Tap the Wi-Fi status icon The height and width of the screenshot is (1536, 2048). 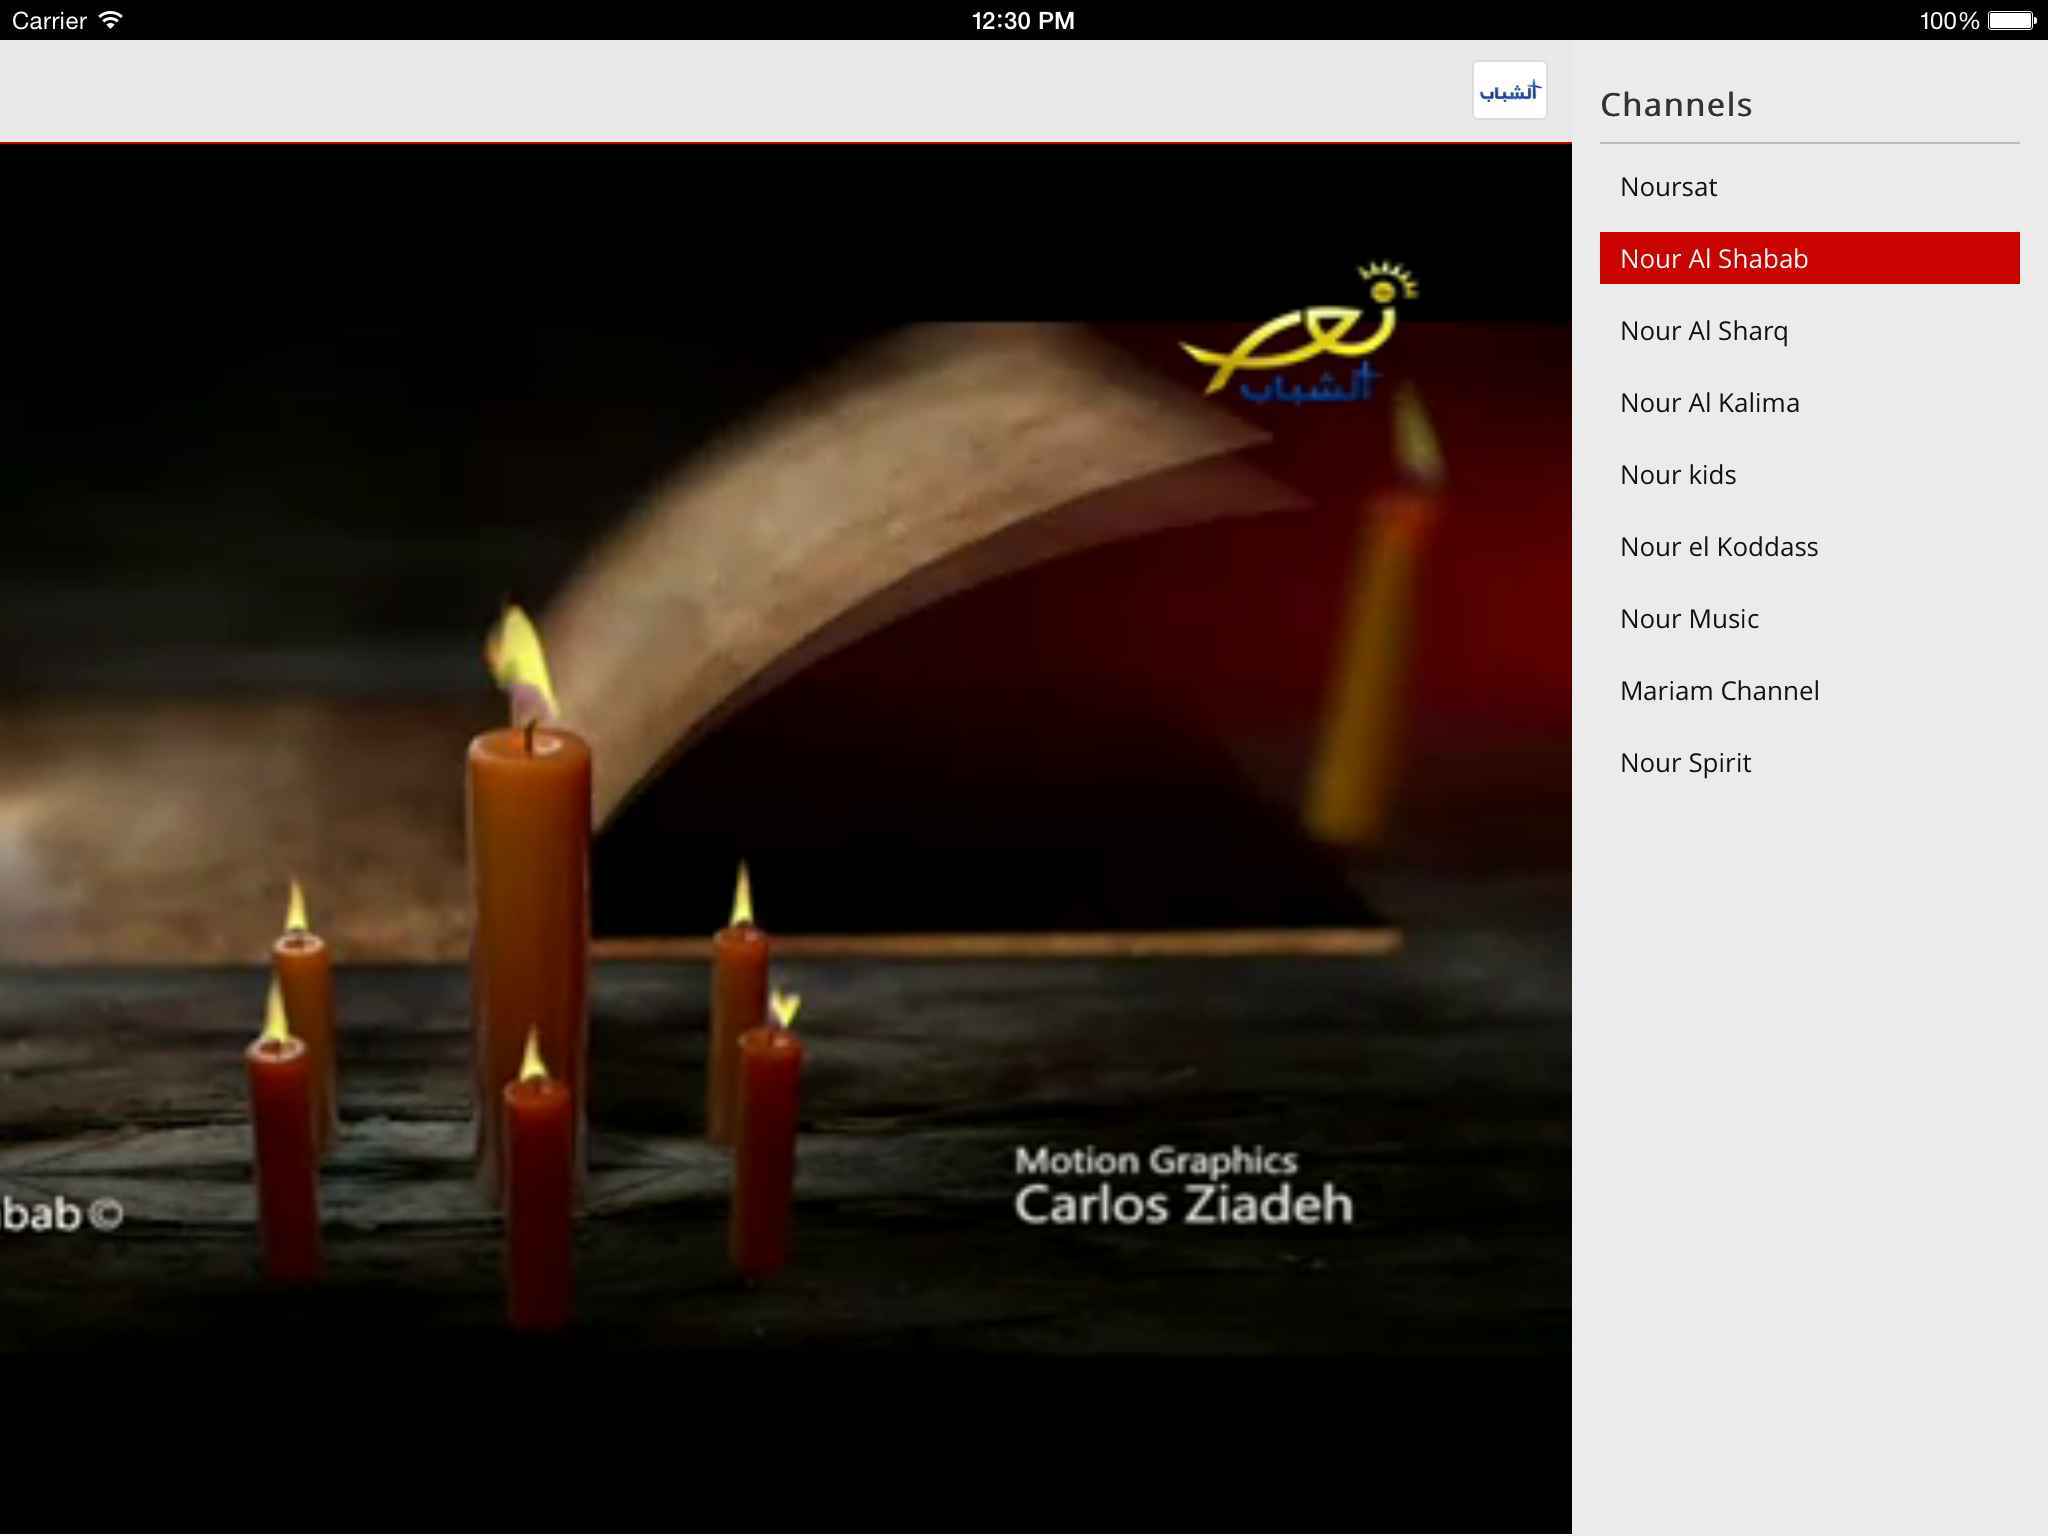[111, 20]
